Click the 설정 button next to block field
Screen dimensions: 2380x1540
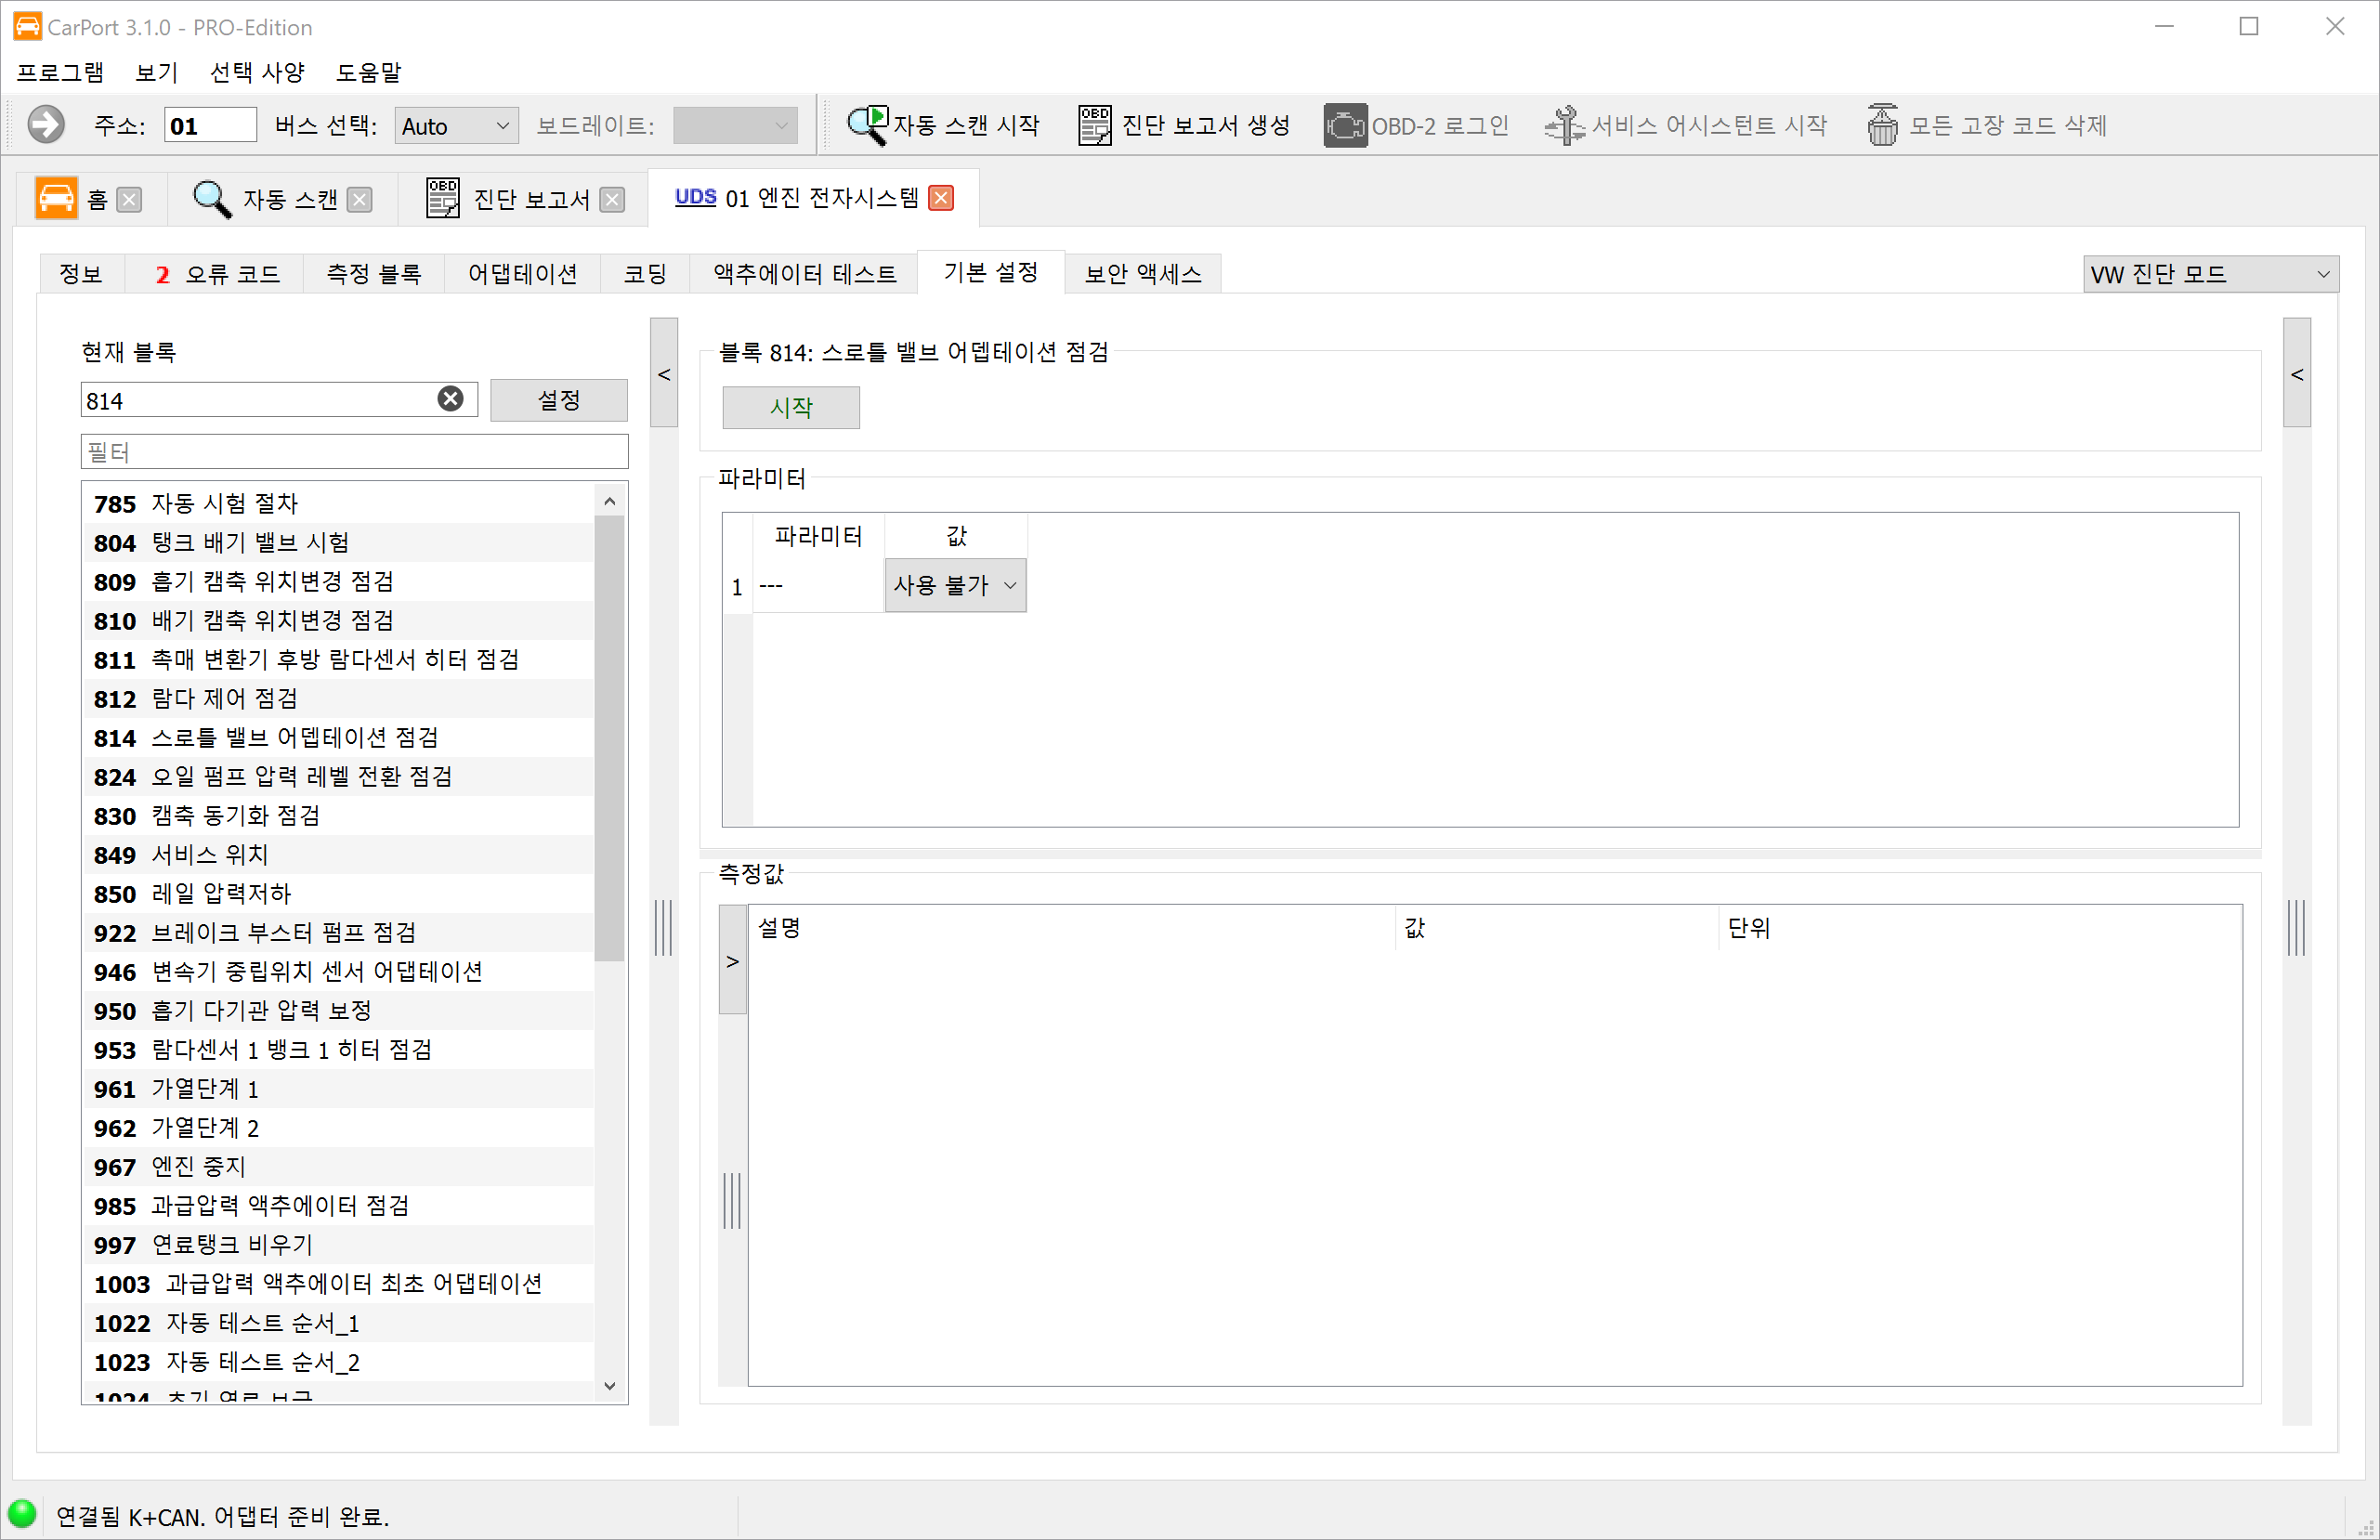coord(558,400)
